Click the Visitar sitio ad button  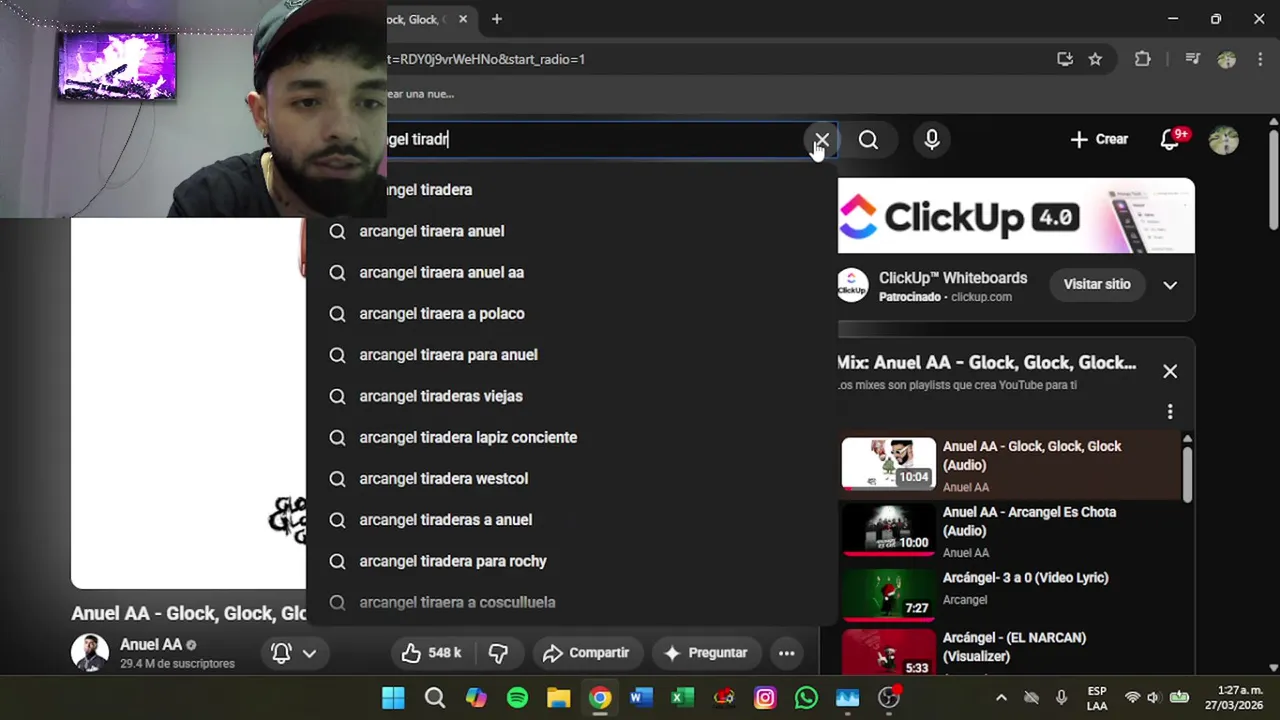pos(1097,285)
